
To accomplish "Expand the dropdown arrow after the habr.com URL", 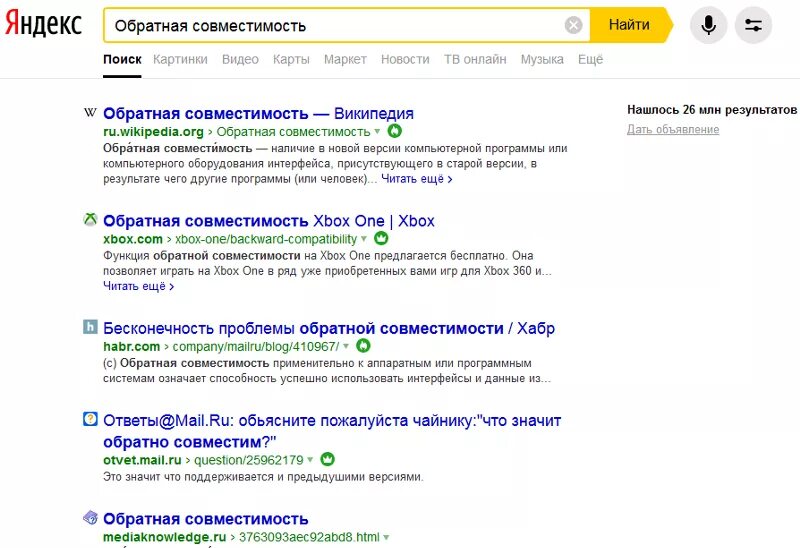I will pyautogui.click(x=346, y=346).
